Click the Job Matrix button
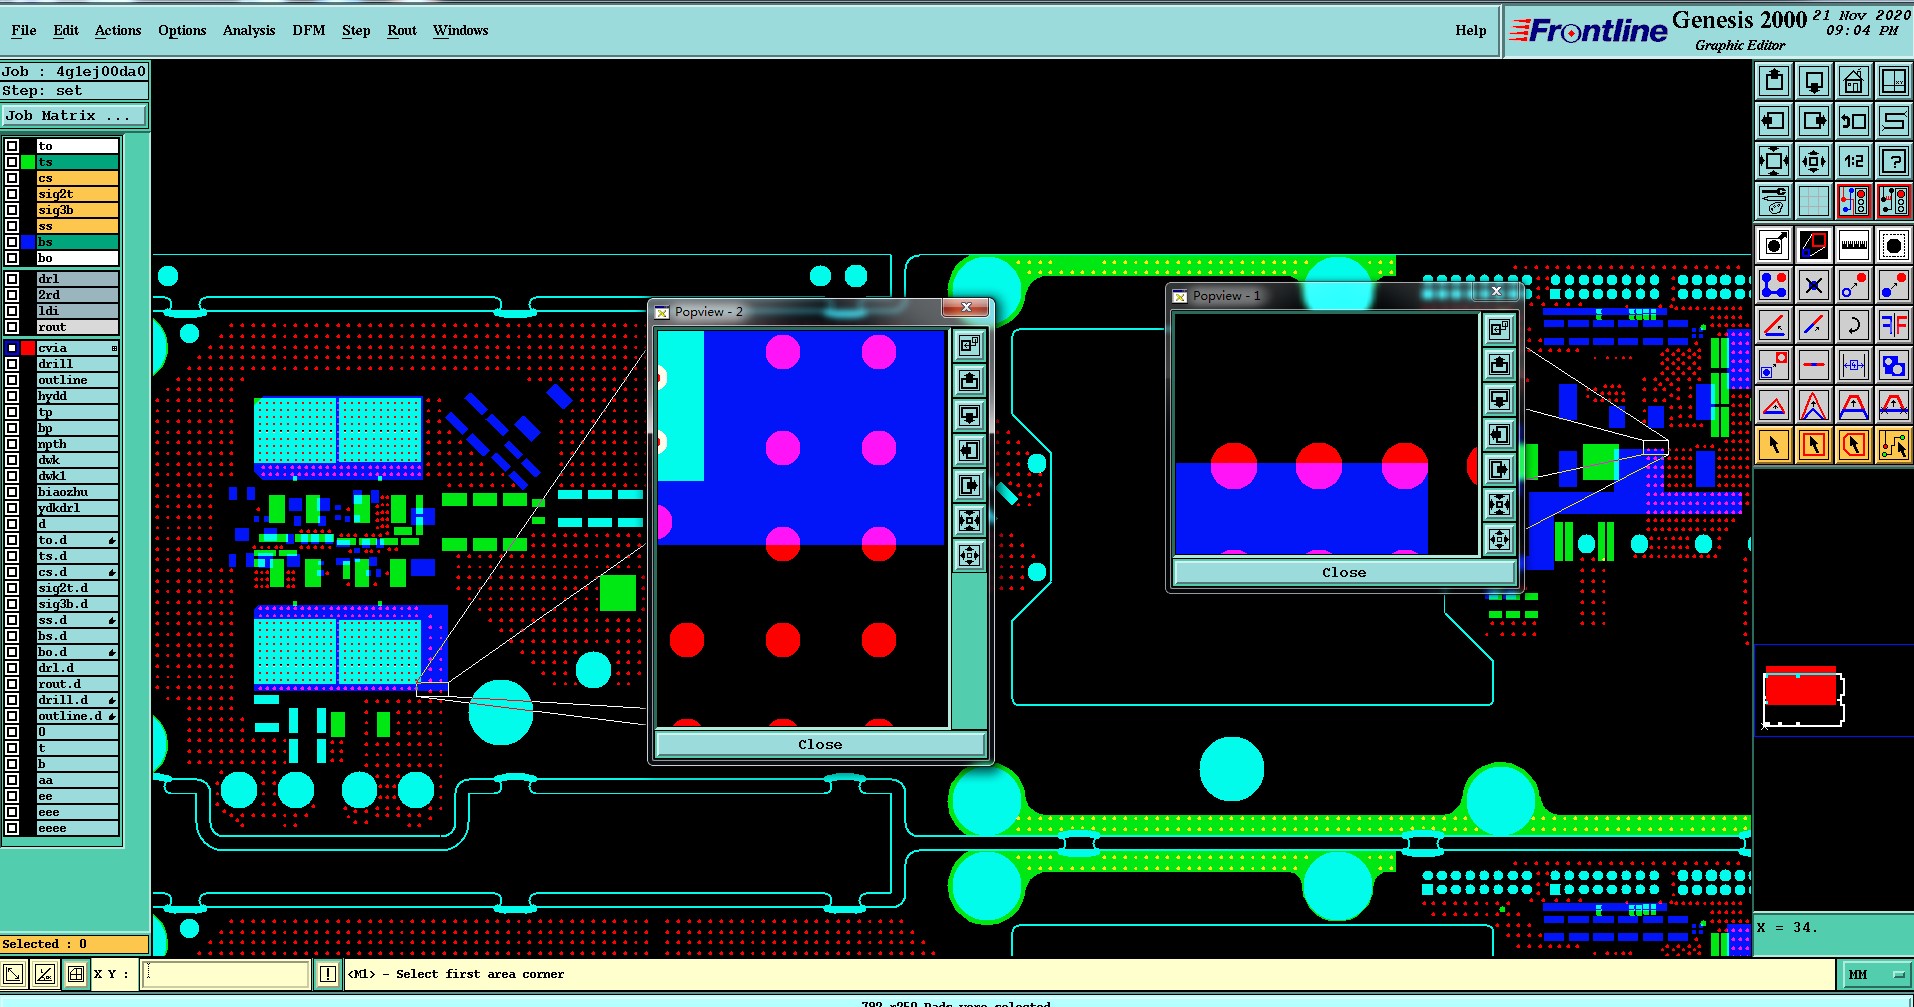1914x1007 pixels. 74,116
